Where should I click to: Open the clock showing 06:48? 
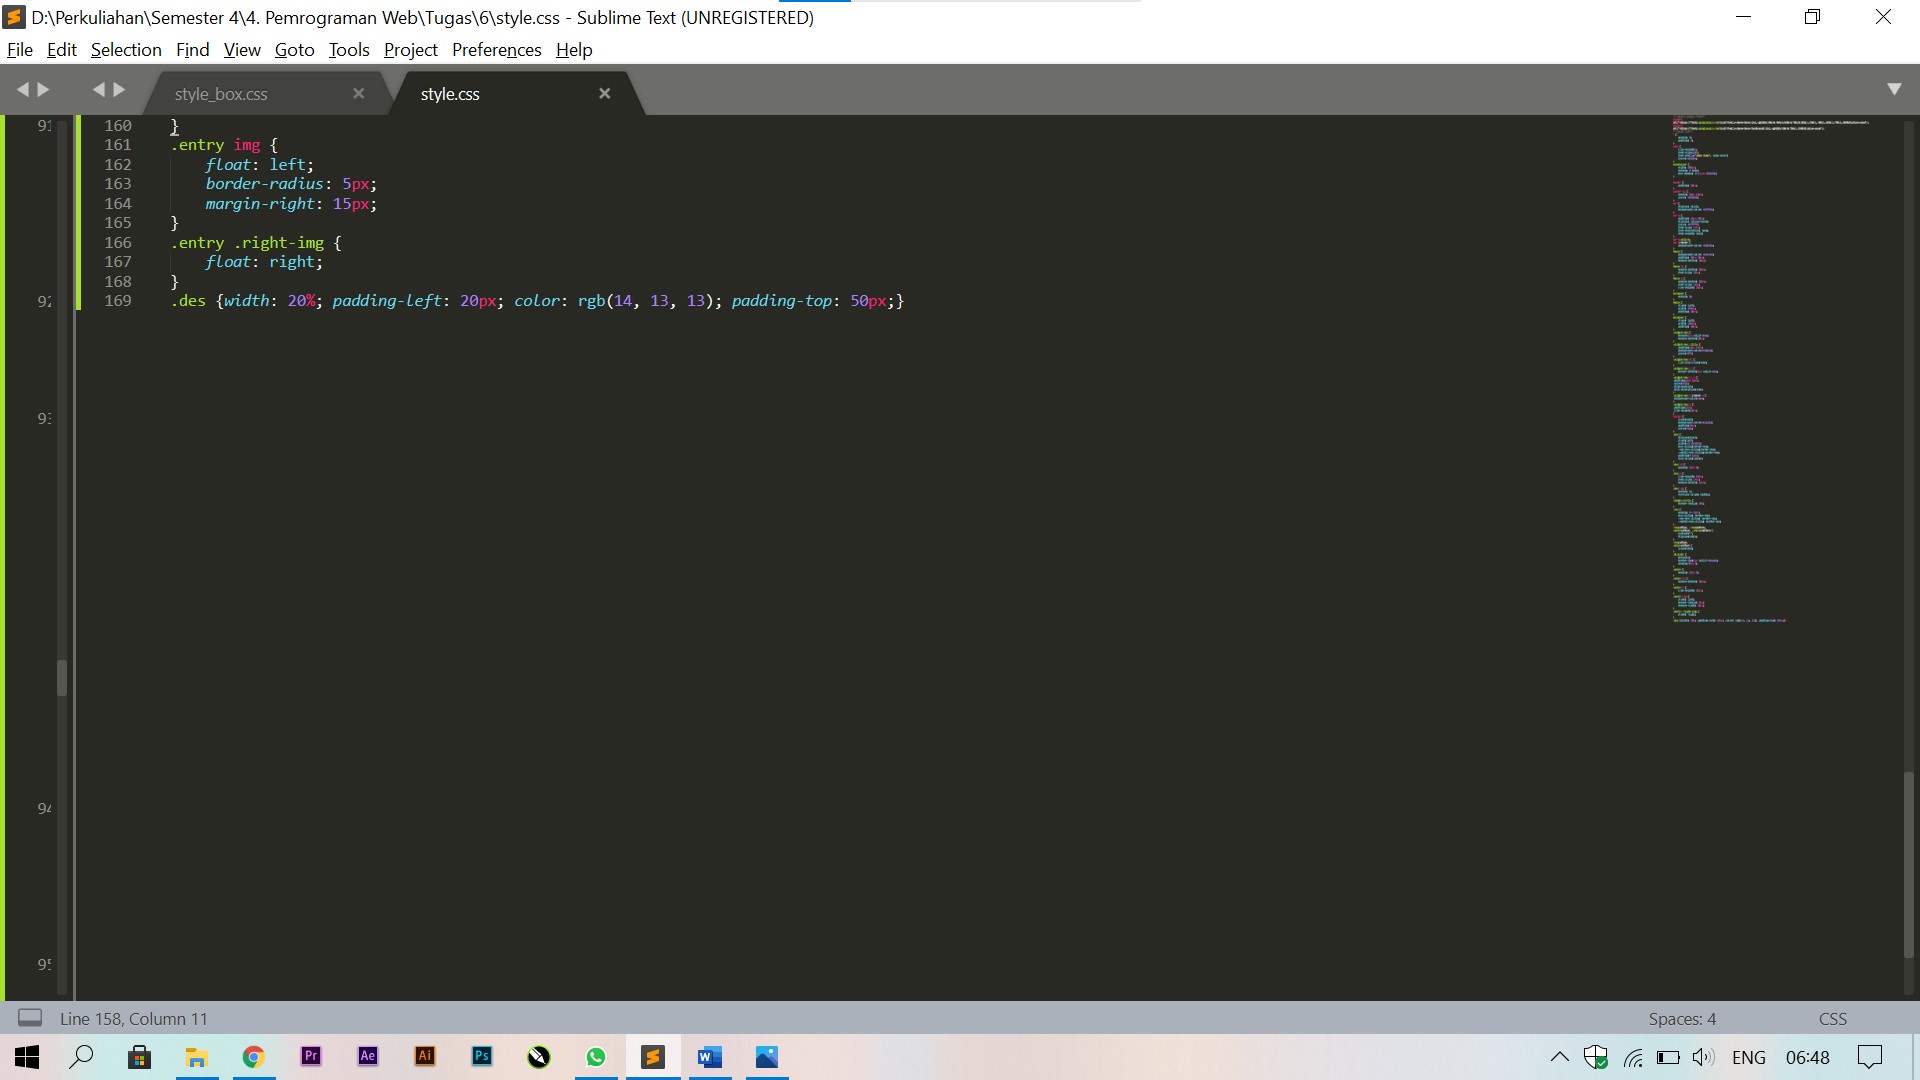[1807, 1058]
